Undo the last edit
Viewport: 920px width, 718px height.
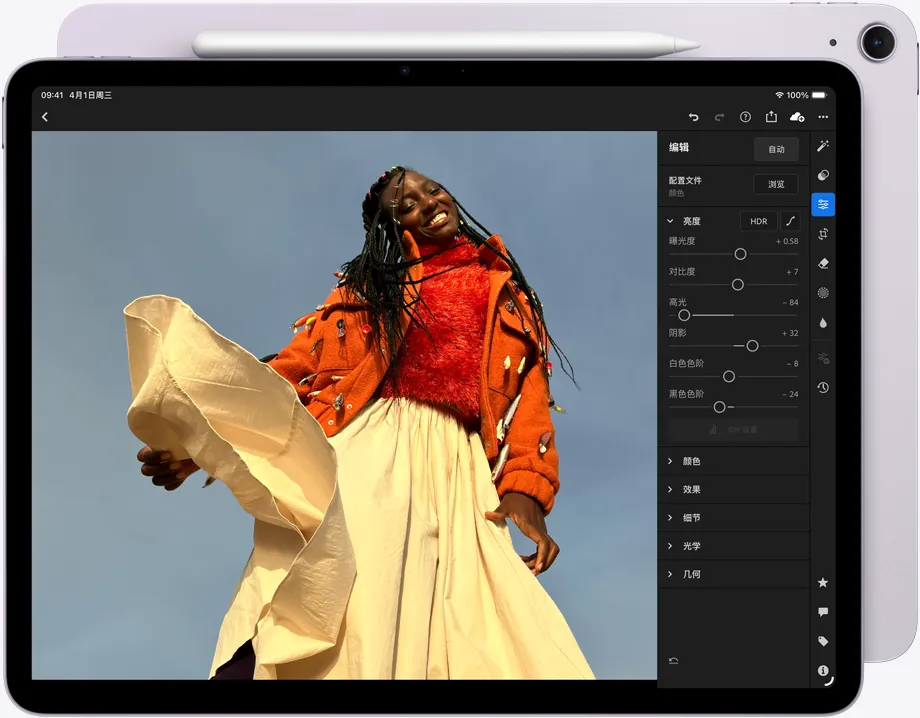point(693,117)
